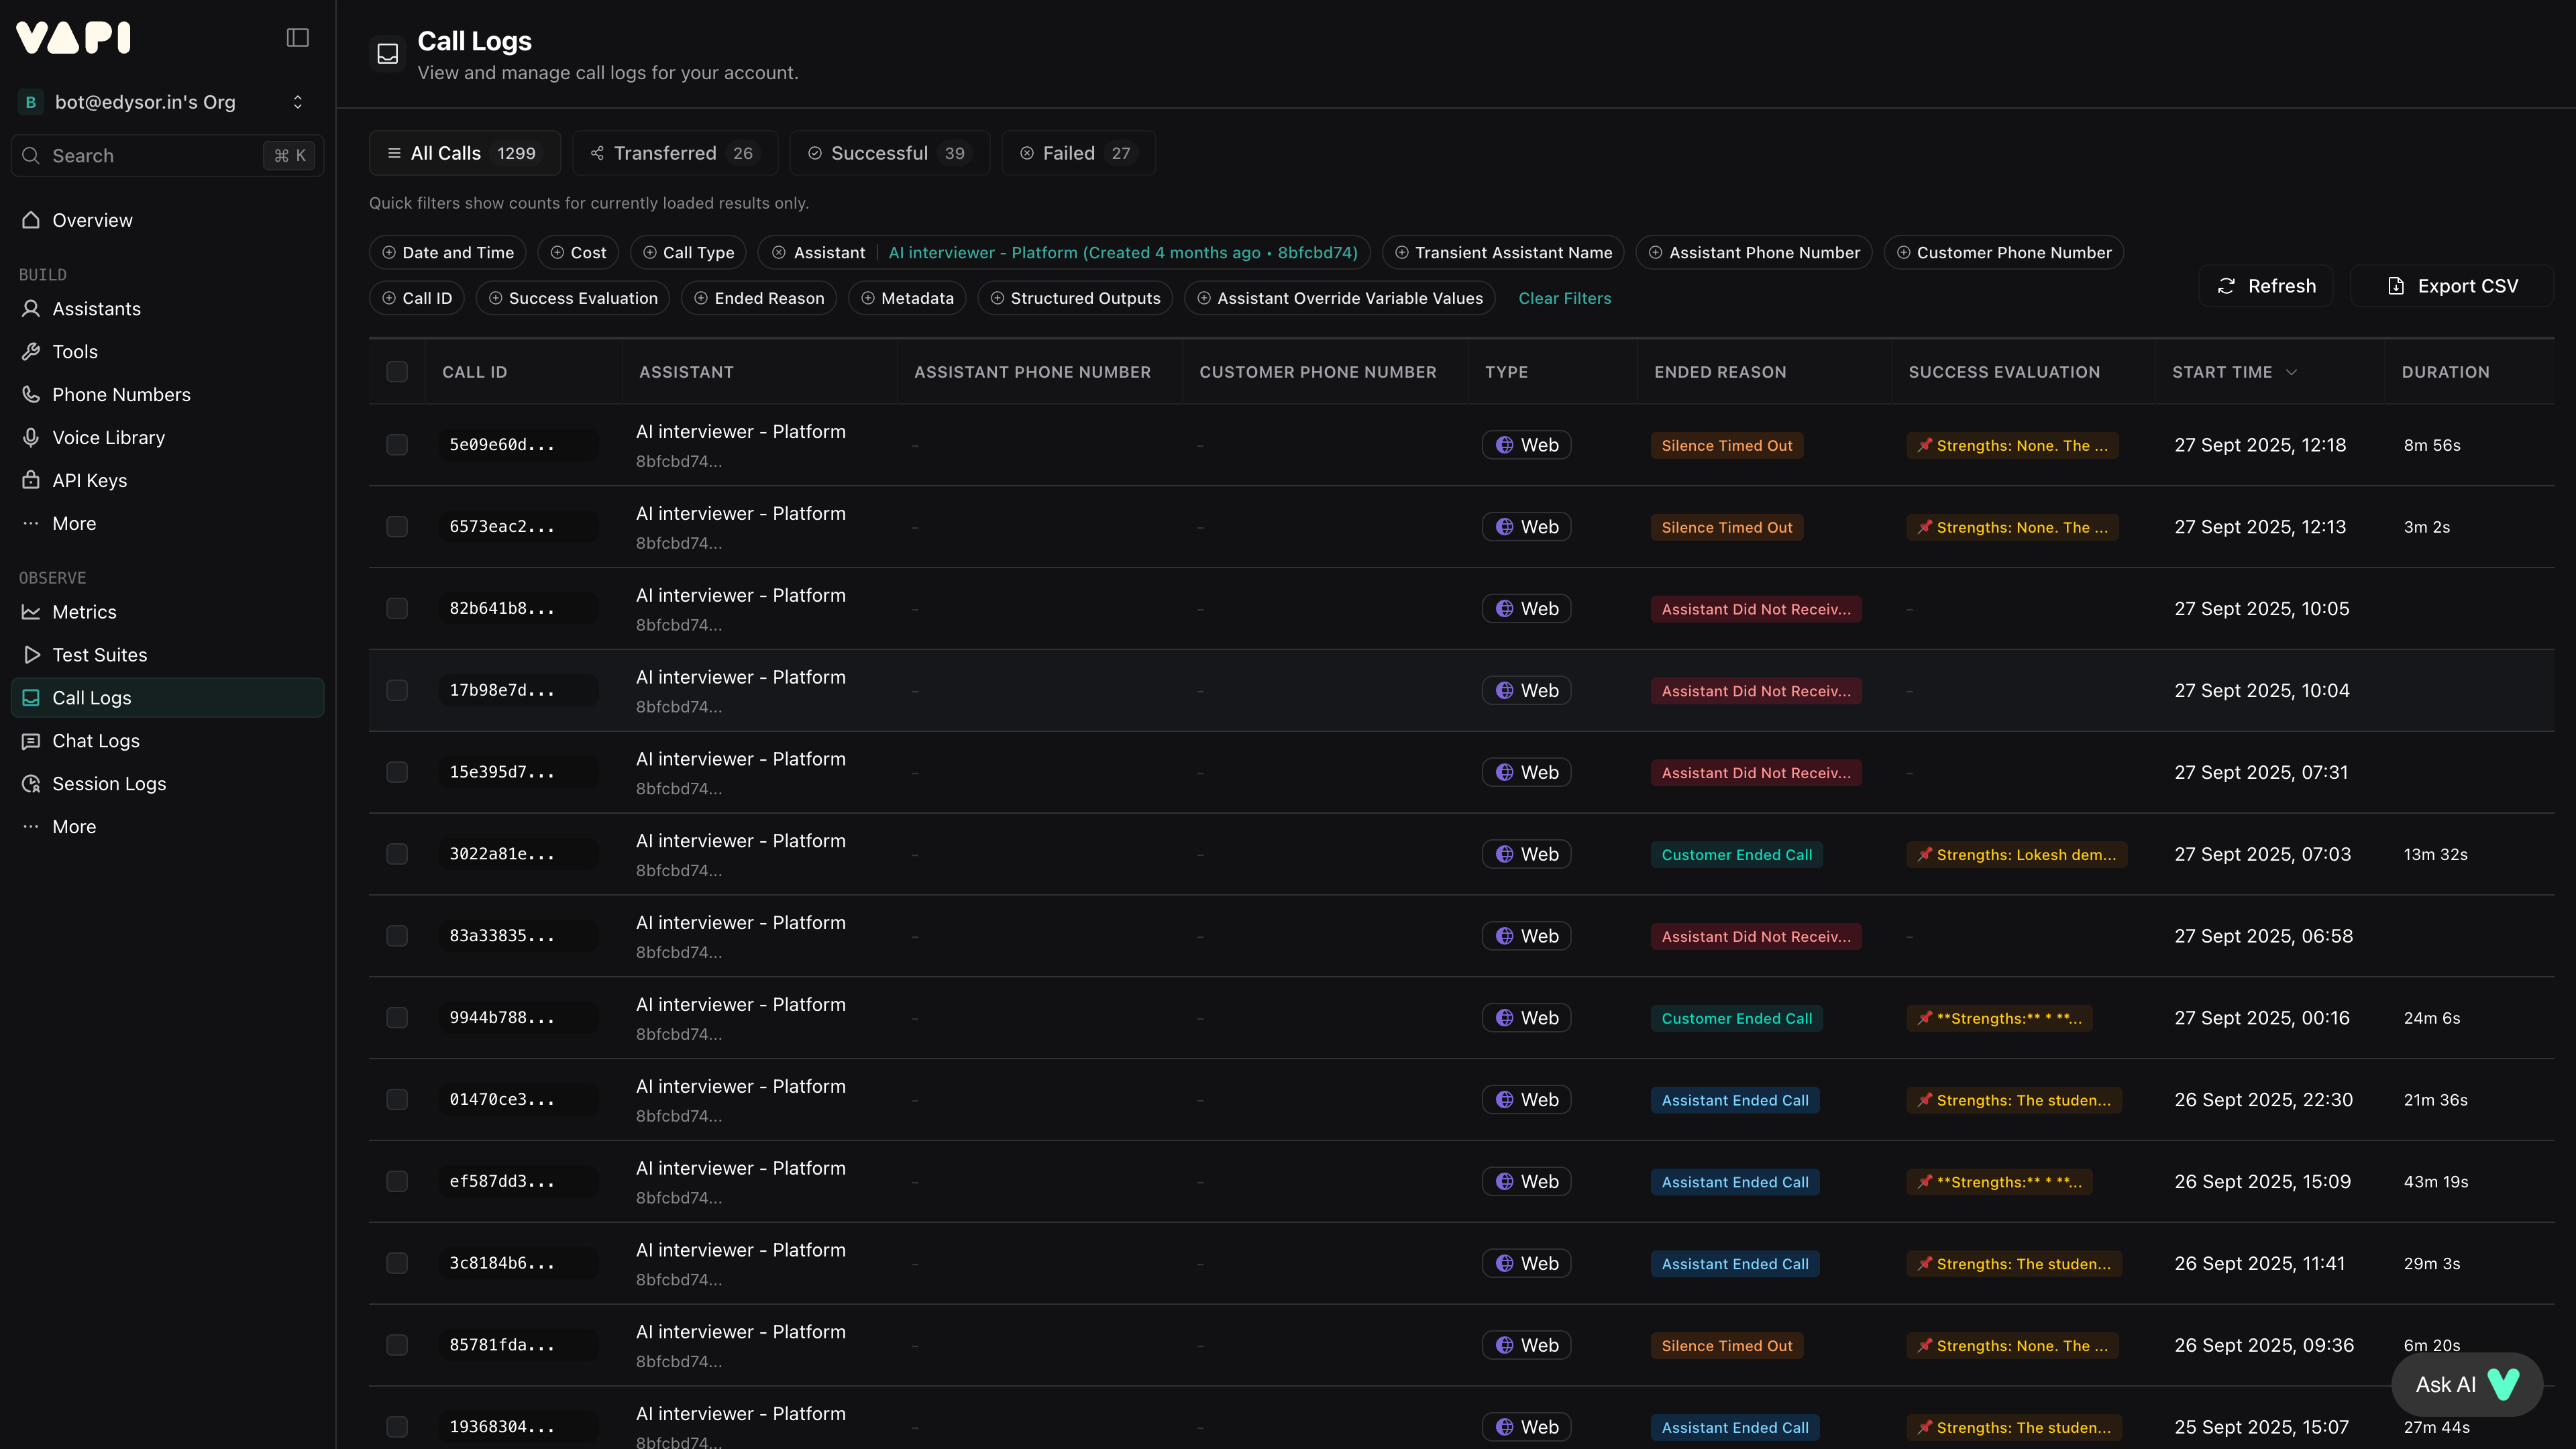
Task: Open the Ask AI assistant bubble
Action: (2466, 1385)
